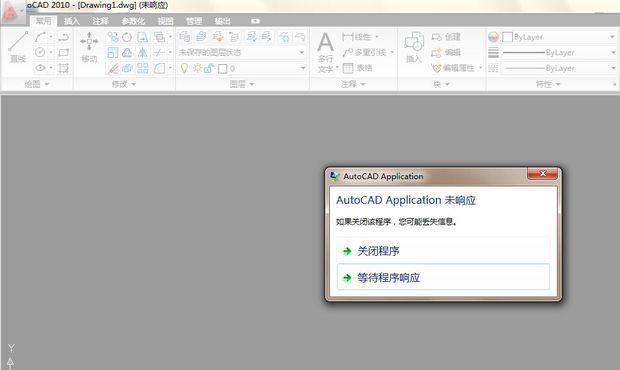Click the Scale modify icon
This screenshot has width=620, height=370.
pyautogui.click(x=113, y=53)
